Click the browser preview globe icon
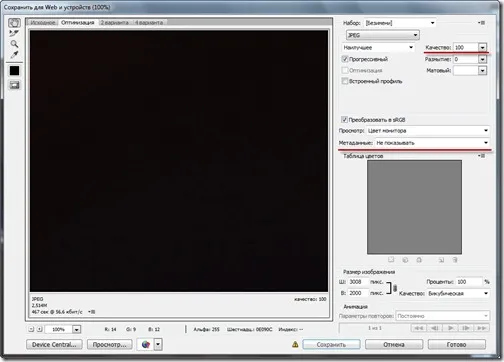The image size is (504, 362). click(145, 344)
